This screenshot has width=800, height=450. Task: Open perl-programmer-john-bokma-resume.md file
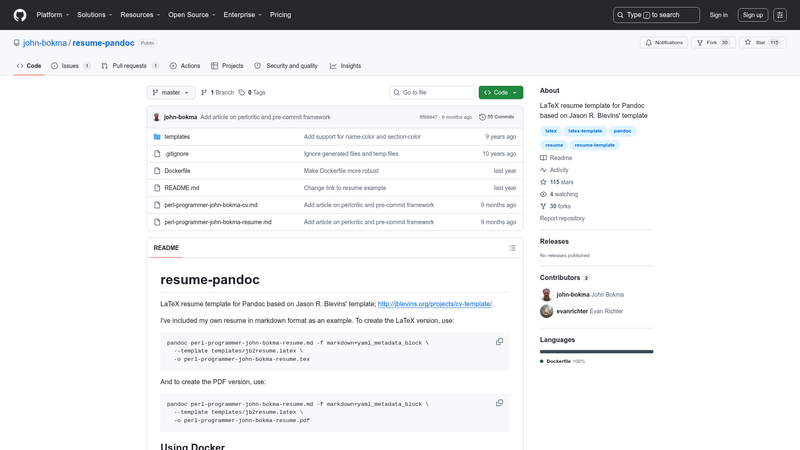click(218, 222)
